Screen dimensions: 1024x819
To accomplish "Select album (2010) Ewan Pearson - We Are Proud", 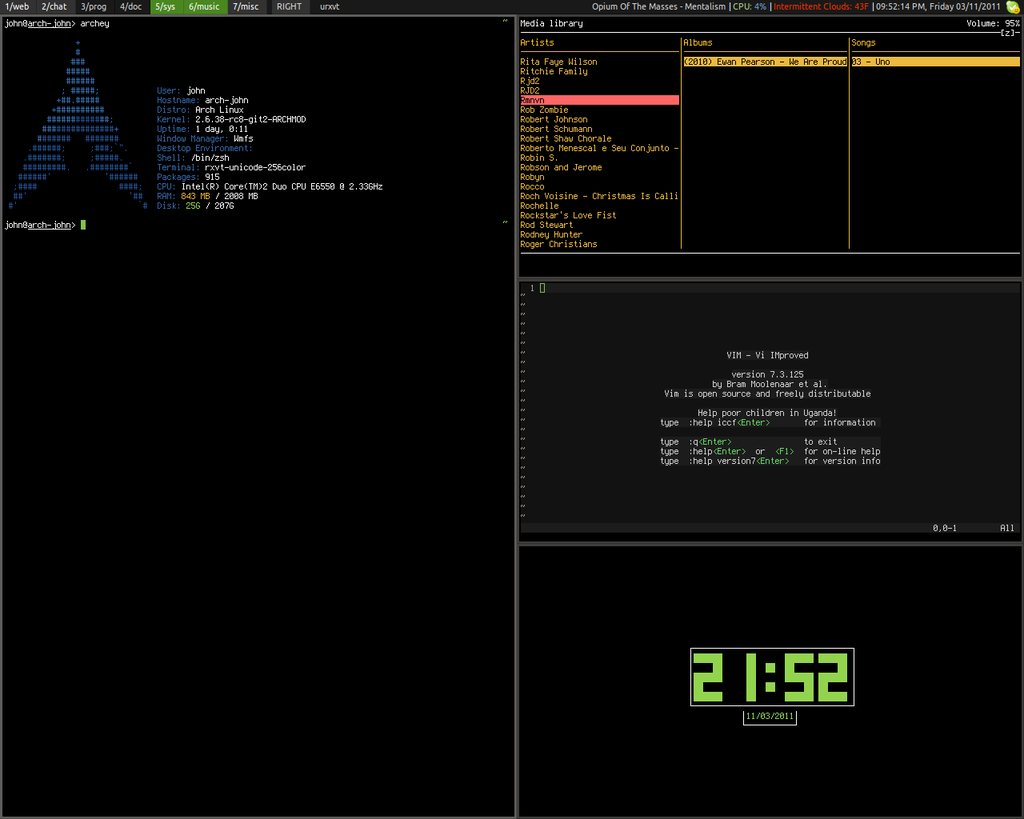I will (x=765, y=62).
